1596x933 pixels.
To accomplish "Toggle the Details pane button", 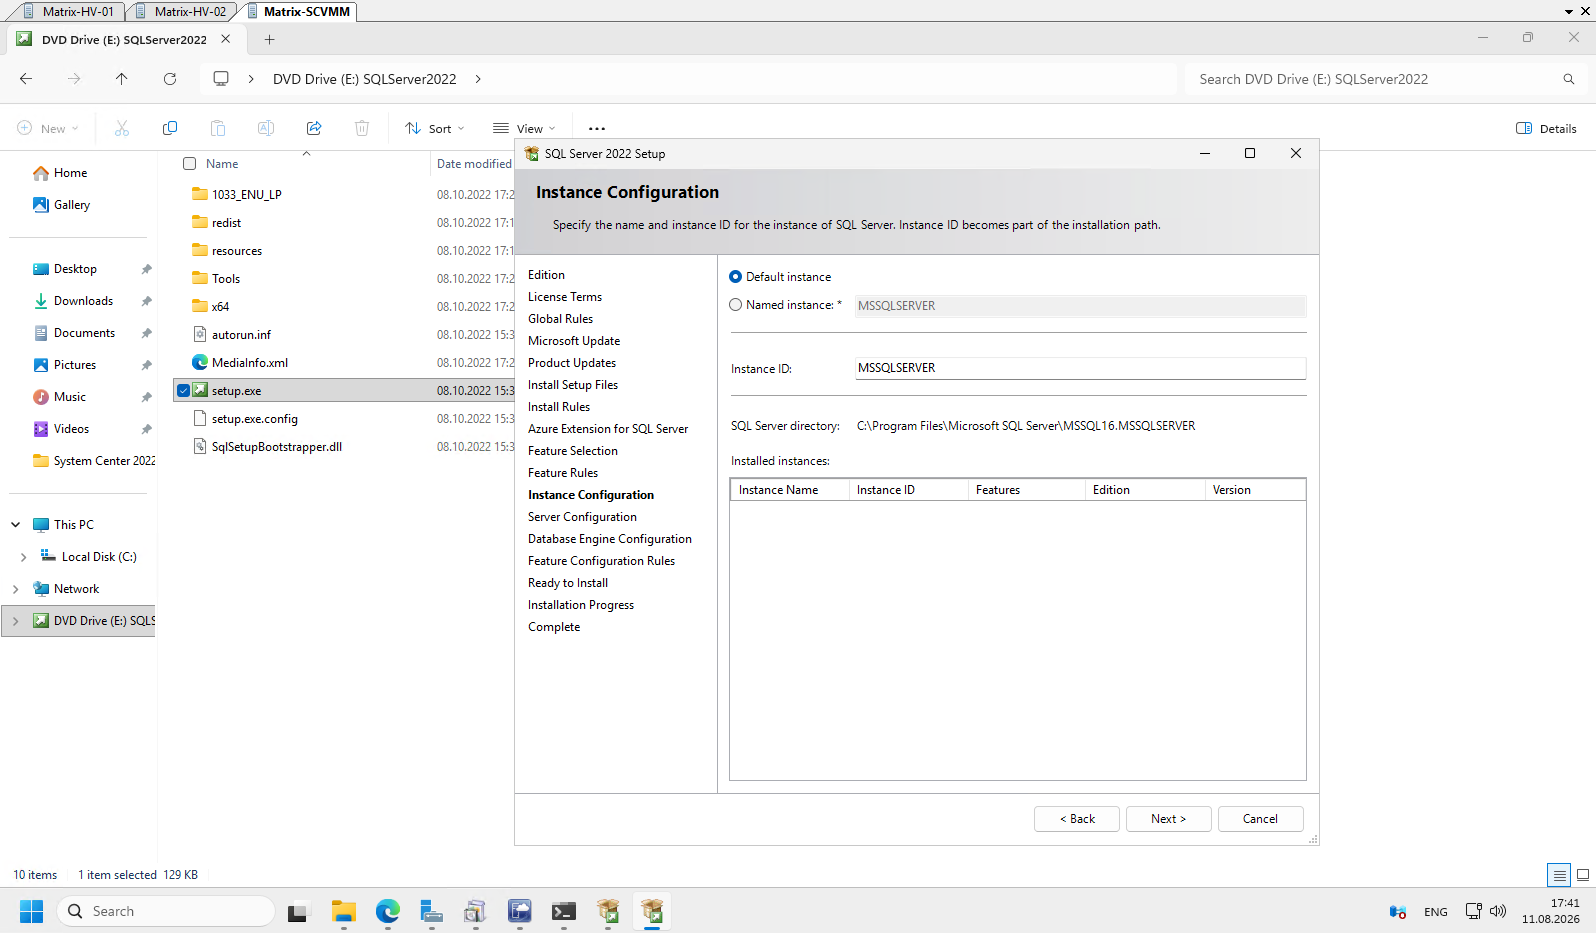I will [1546, 128].
